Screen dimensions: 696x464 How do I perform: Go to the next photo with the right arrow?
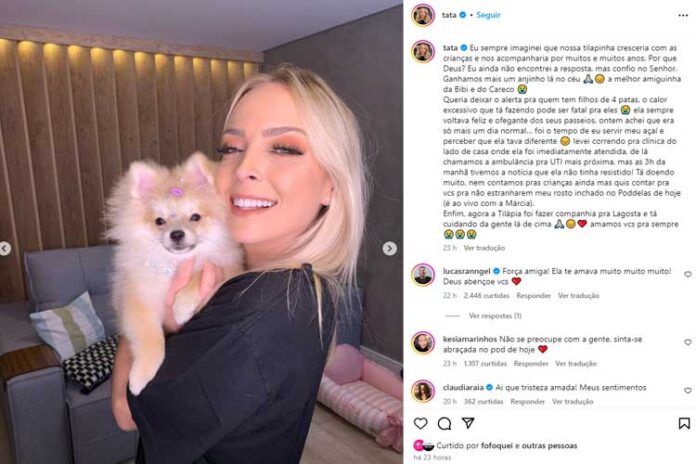click(390, 249)
